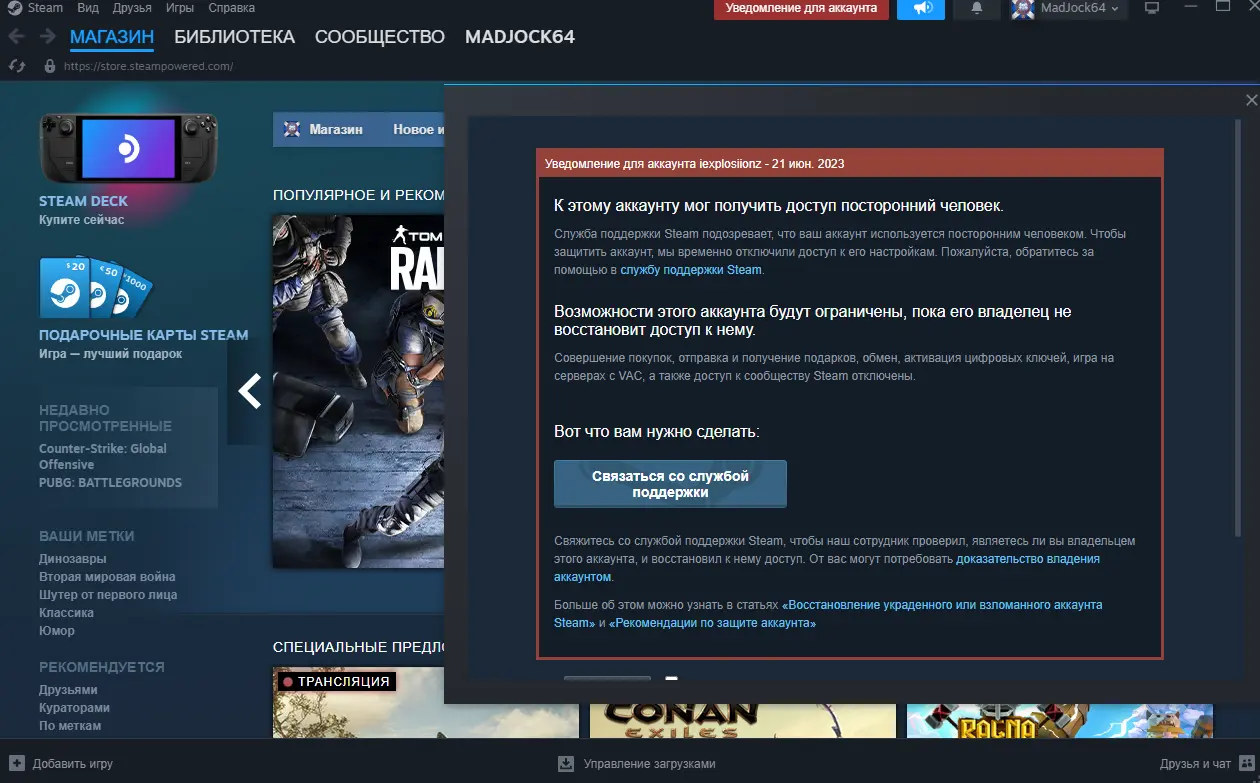
Task: Open the Игры menu
Action: tap(180, 7)
